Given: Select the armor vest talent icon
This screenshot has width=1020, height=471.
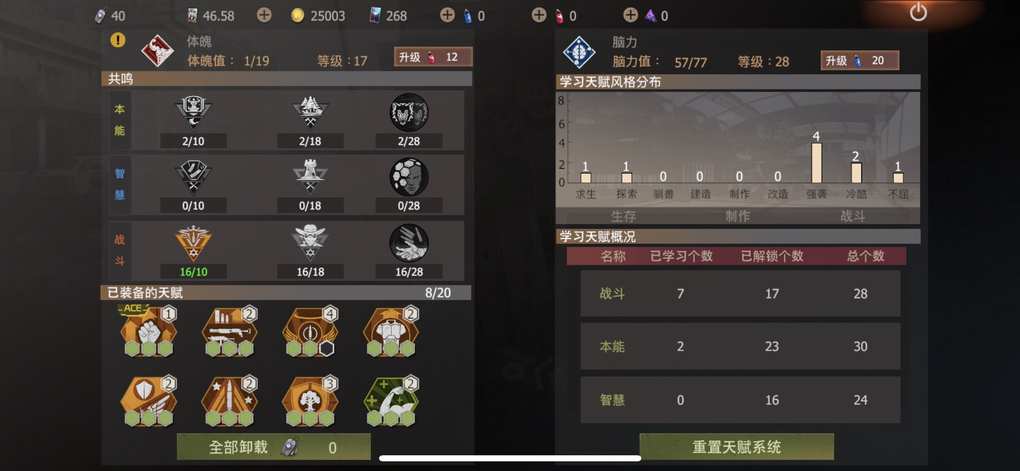Looking at the screenshot, I should coord(391,332).
